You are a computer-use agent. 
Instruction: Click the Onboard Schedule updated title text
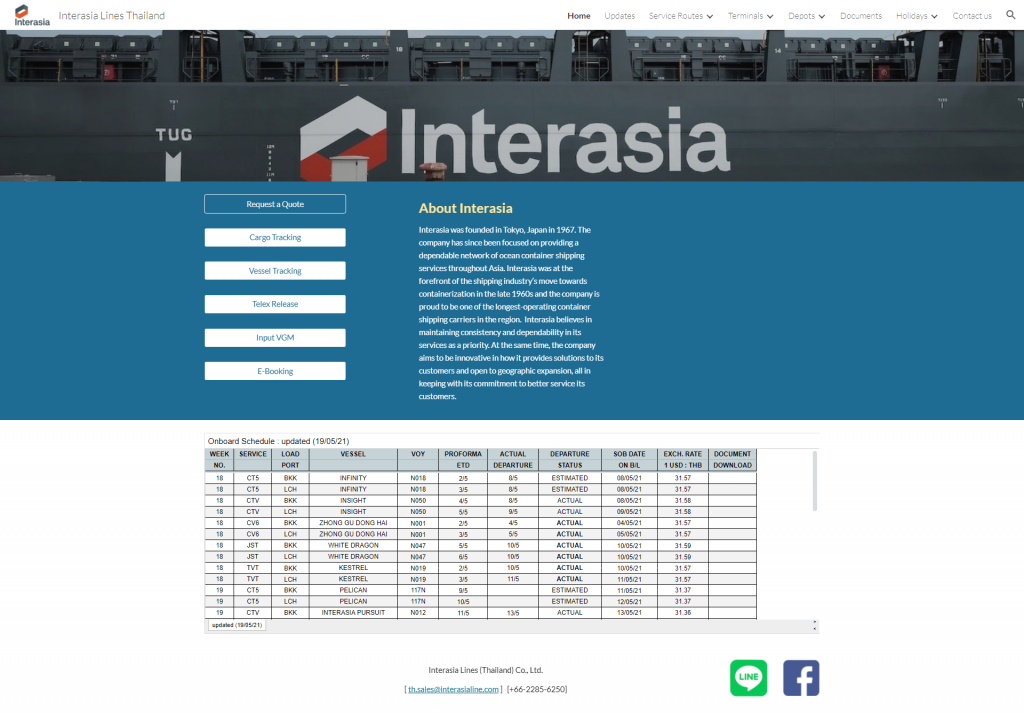click(278, 441)
